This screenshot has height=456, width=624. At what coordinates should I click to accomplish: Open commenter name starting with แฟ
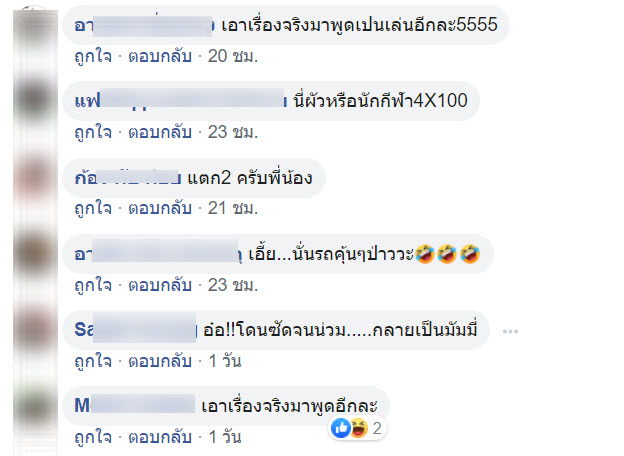tap(181, 100)
